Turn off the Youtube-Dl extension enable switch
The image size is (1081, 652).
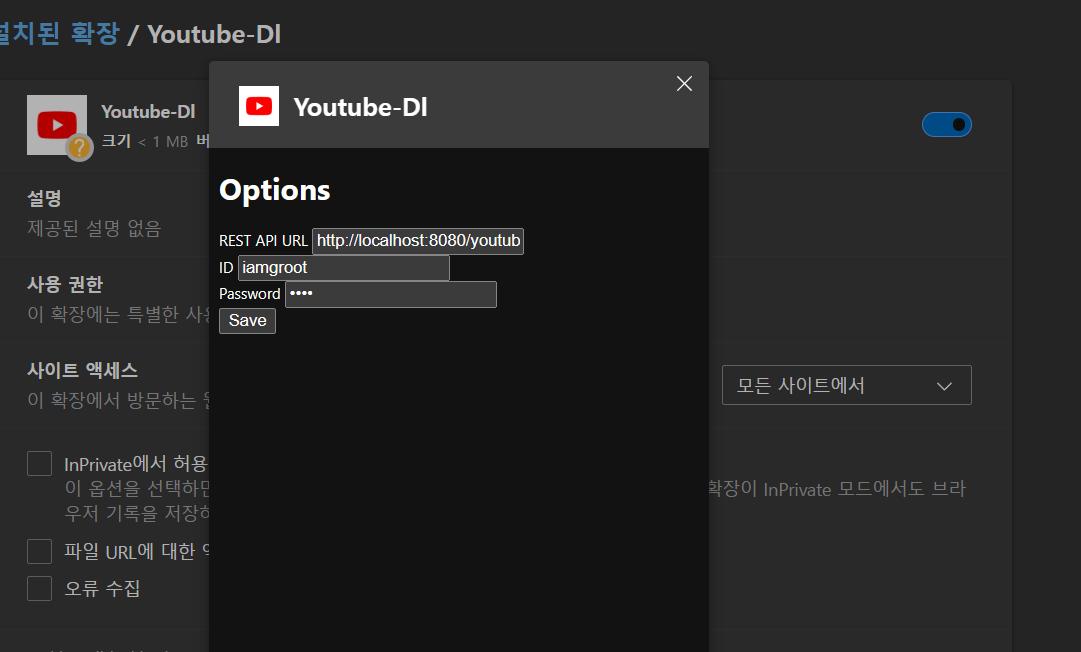click(x=946, y=124)
